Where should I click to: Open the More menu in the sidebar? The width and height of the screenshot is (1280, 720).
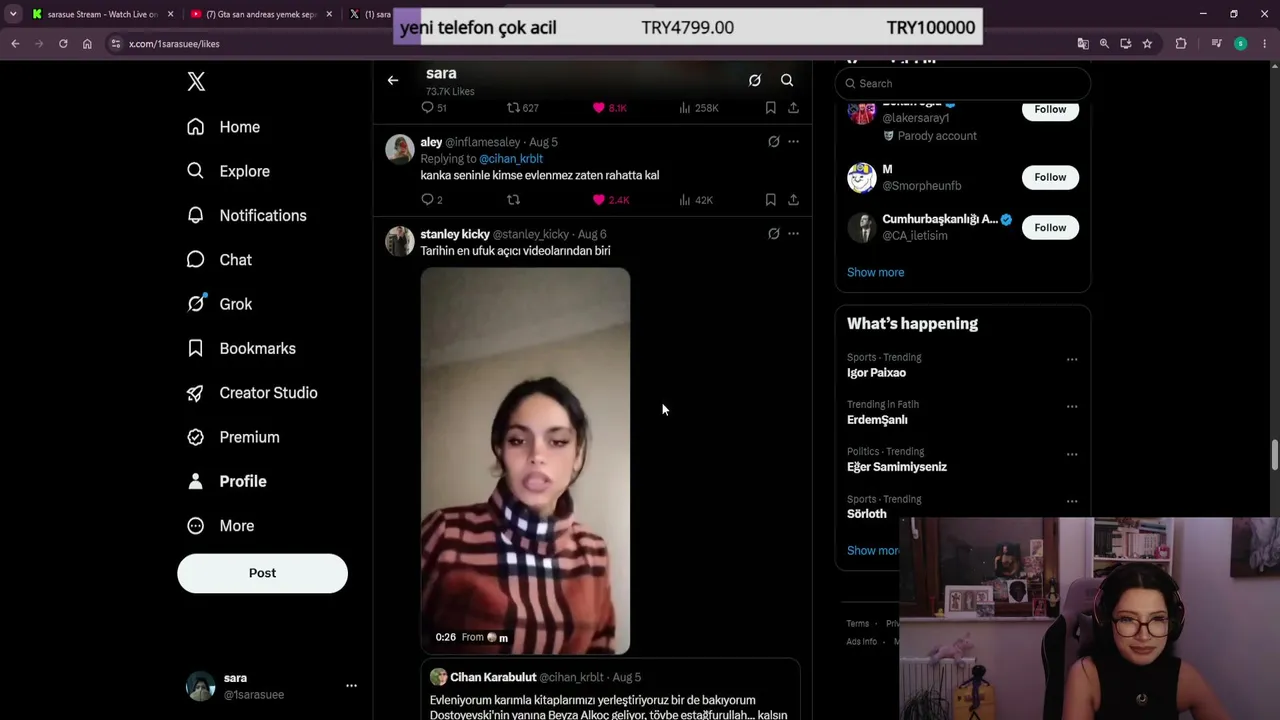pyautogui.click(x=221, y=526)
